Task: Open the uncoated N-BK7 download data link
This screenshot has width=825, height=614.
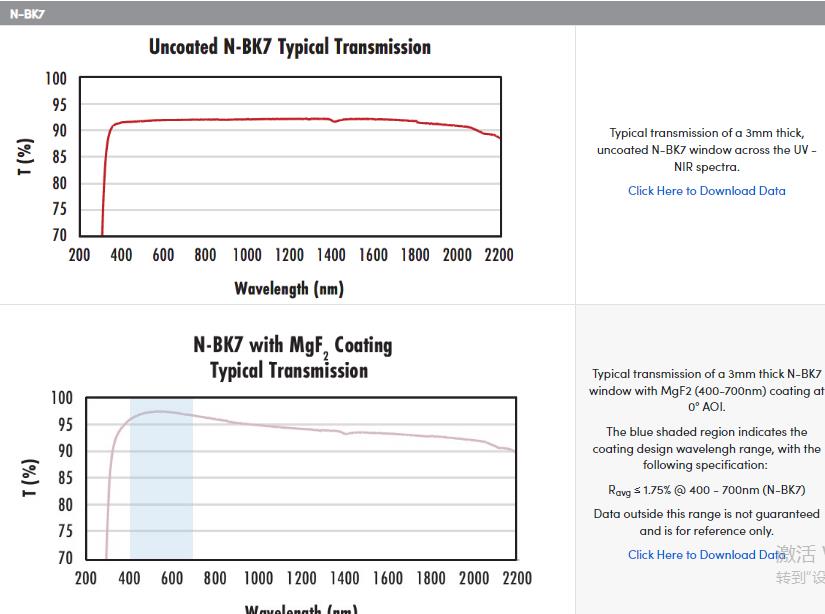Action: point(706,191)
